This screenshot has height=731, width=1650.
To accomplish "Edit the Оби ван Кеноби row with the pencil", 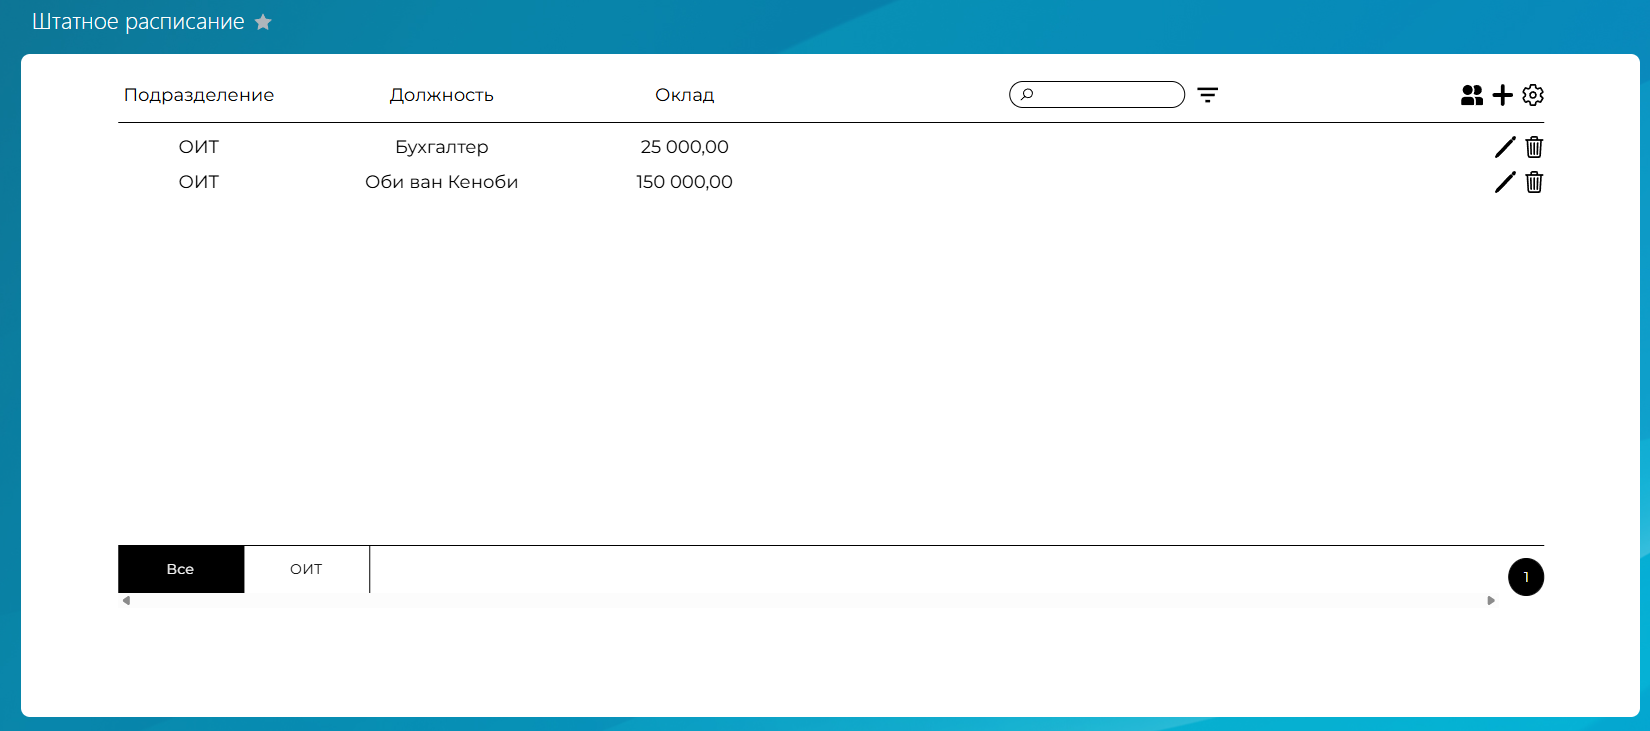I will [x=1505, y=182].
